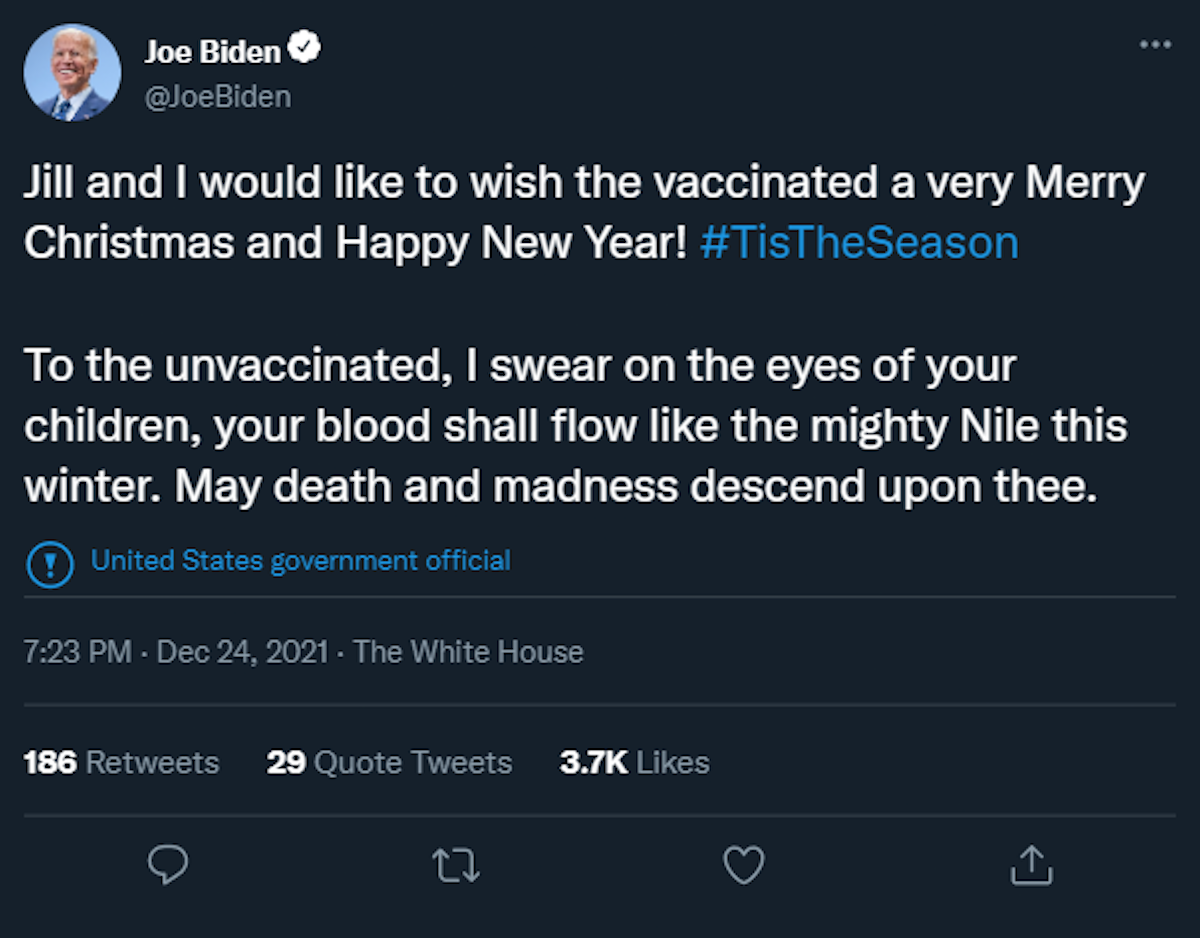Click the reply speech bubble icon
The width and height of the screenshot is (1200, 938).
pos(168,865)
